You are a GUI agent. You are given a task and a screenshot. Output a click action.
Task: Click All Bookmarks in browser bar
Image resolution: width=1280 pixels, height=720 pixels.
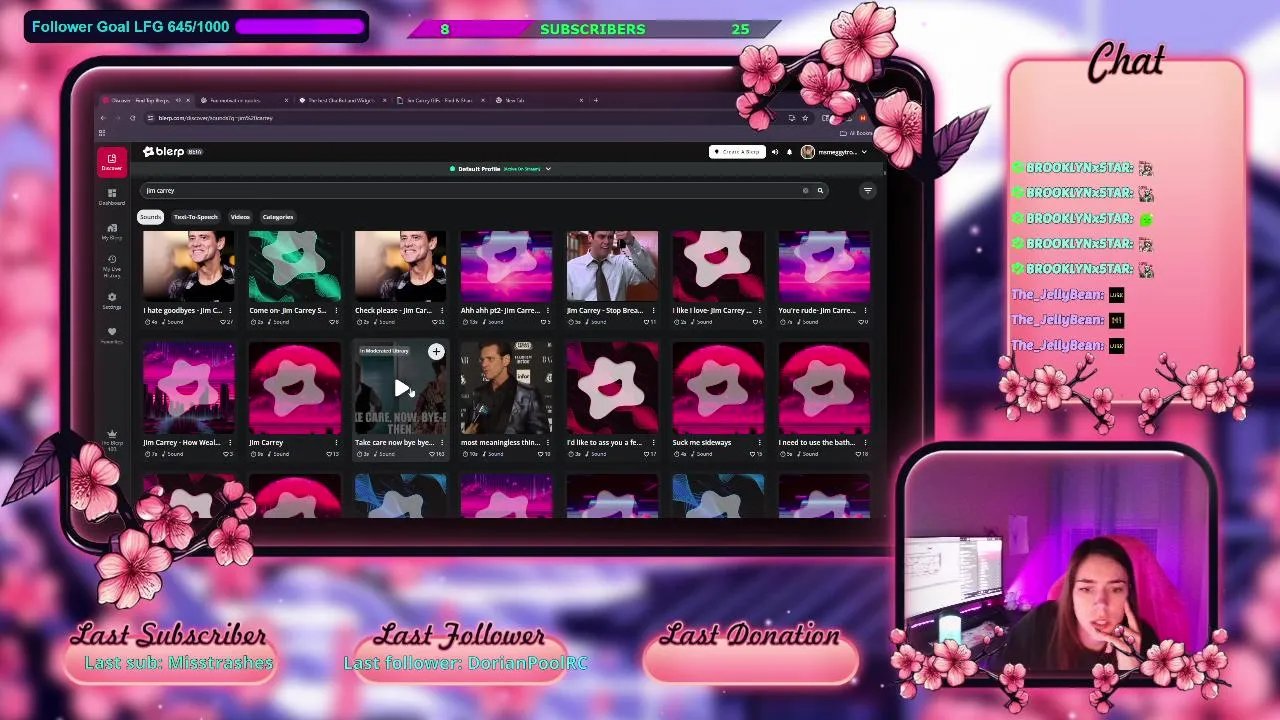tap(858, 133)
